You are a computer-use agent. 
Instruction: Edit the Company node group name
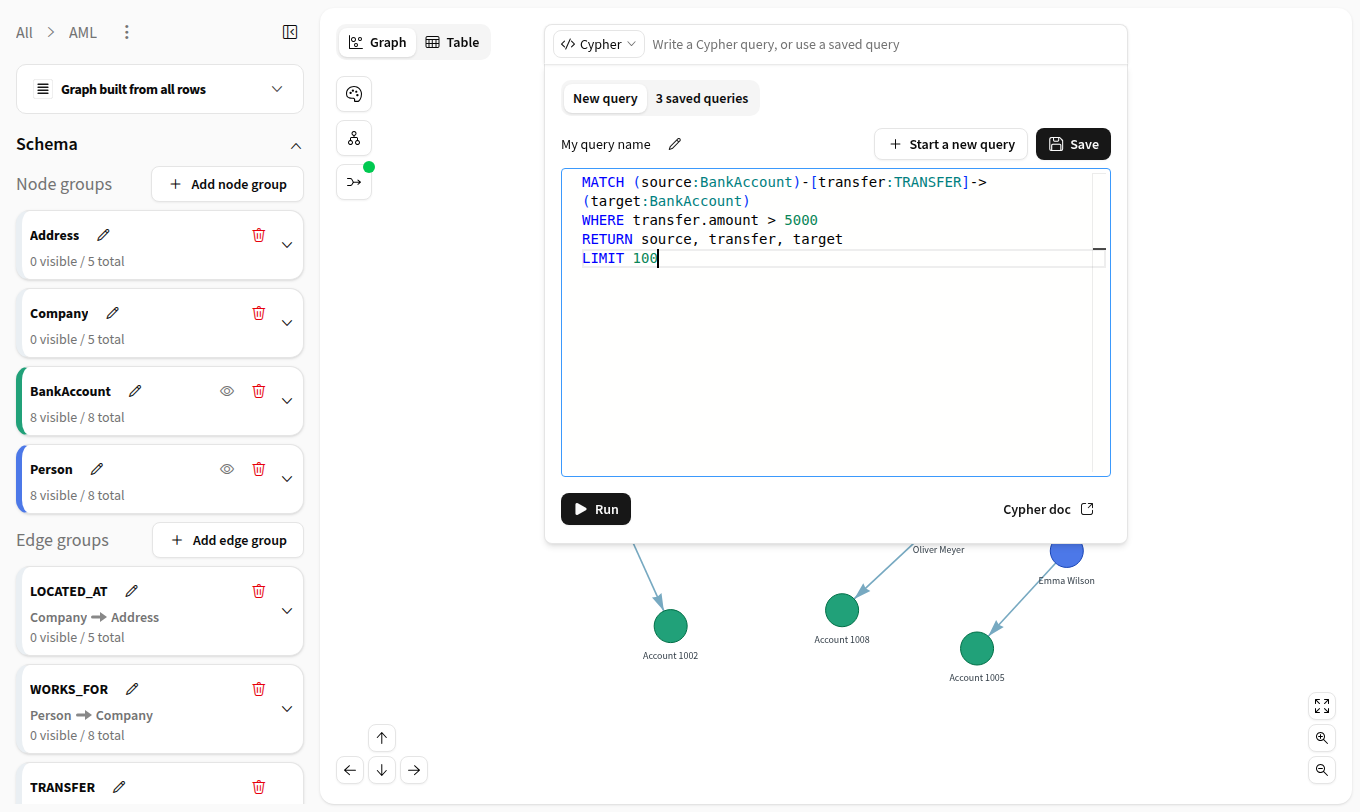click(x=112, y=313)
